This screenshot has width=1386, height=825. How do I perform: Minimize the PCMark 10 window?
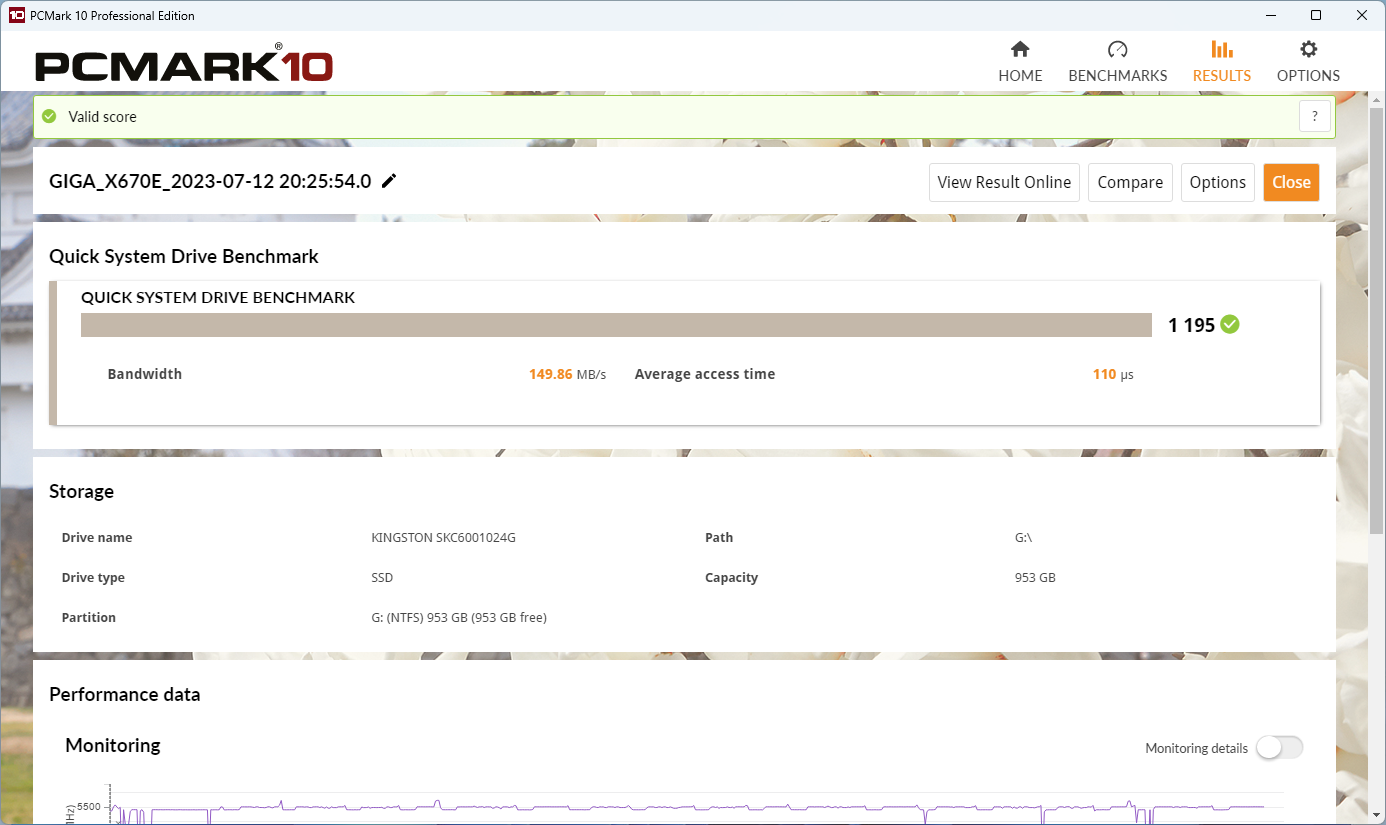click(1271, 15)
